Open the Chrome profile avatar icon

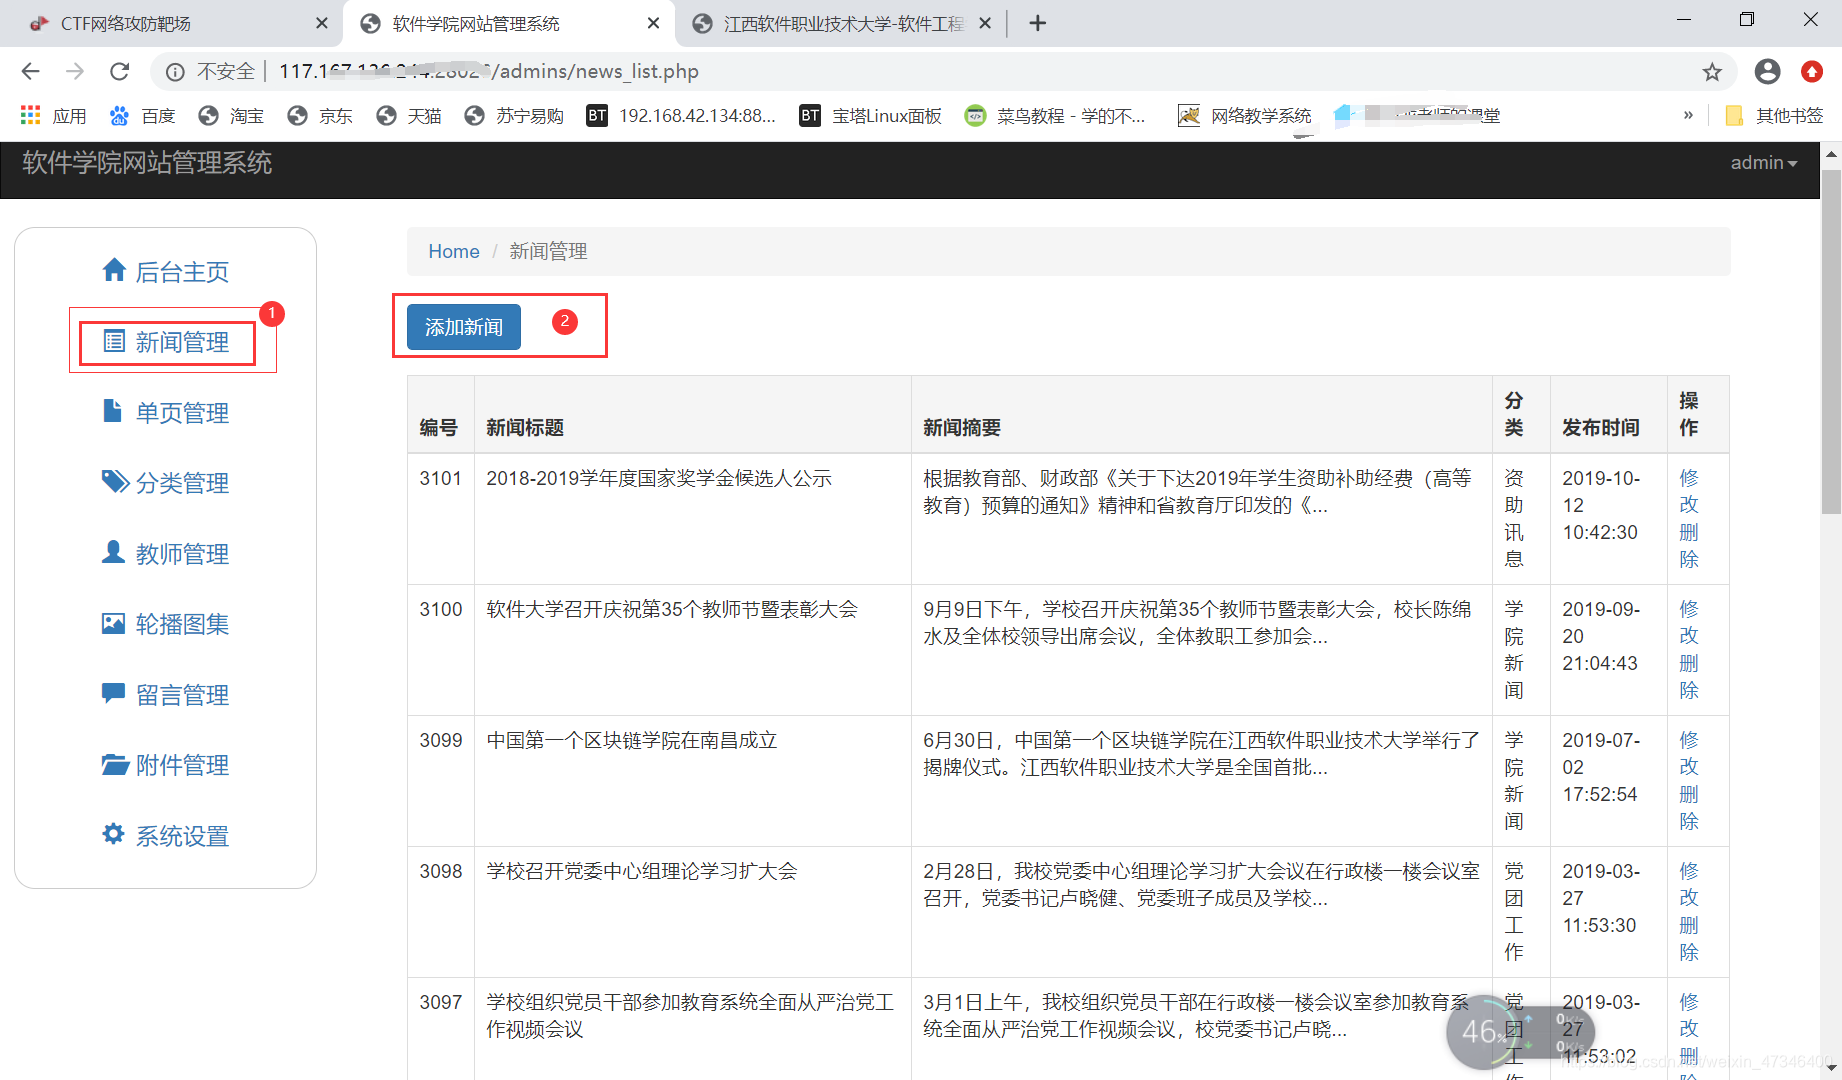click(1767, 71)
